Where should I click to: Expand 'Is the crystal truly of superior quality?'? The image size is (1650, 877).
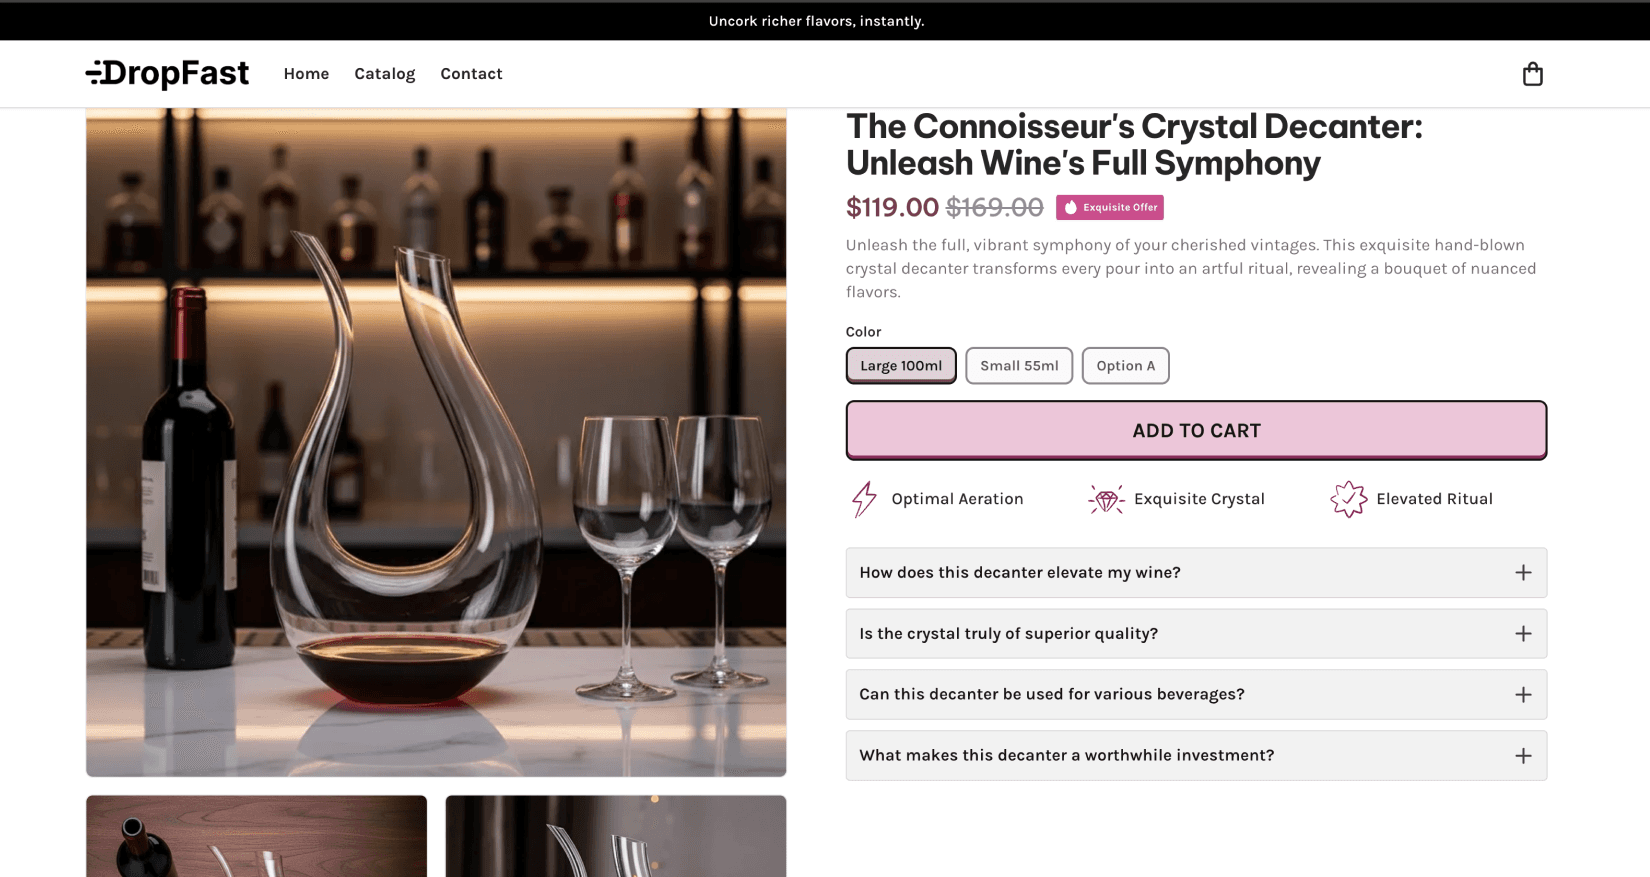pos(1195,633)
